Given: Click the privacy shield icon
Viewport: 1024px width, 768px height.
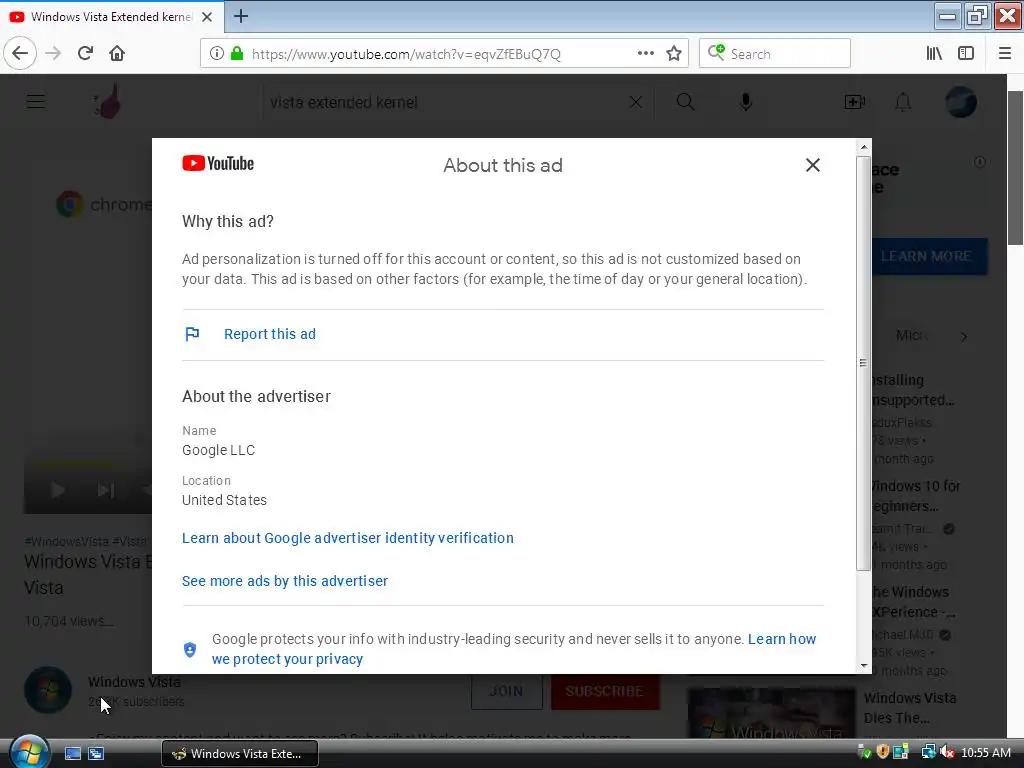Looking at the screenshot, I should pyautogui.click(x=190, y=649).
